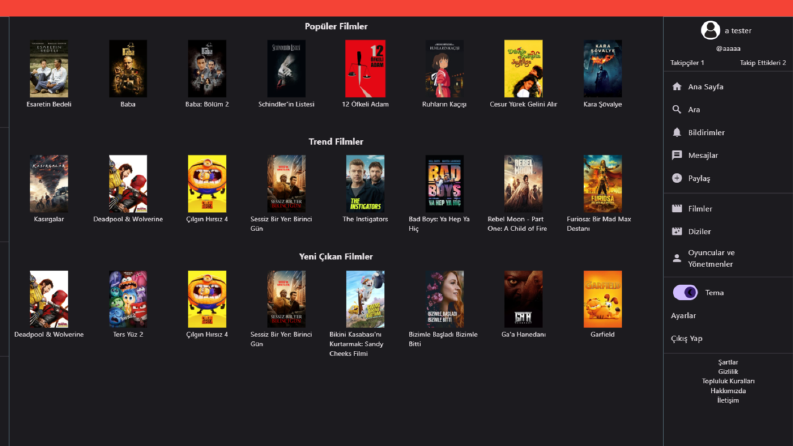Click the Filmler clapperboard icon

click(x=677, y=208)
